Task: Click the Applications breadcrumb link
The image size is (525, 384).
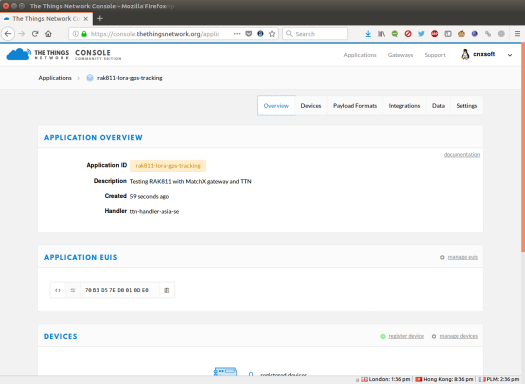Action: 55,78
